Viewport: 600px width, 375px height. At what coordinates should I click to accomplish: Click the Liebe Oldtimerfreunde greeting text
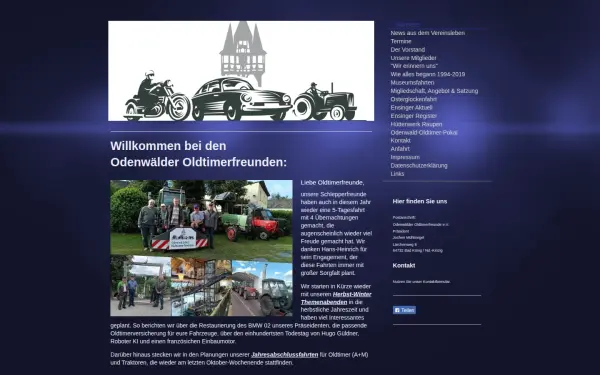click(x=332, y=183)
